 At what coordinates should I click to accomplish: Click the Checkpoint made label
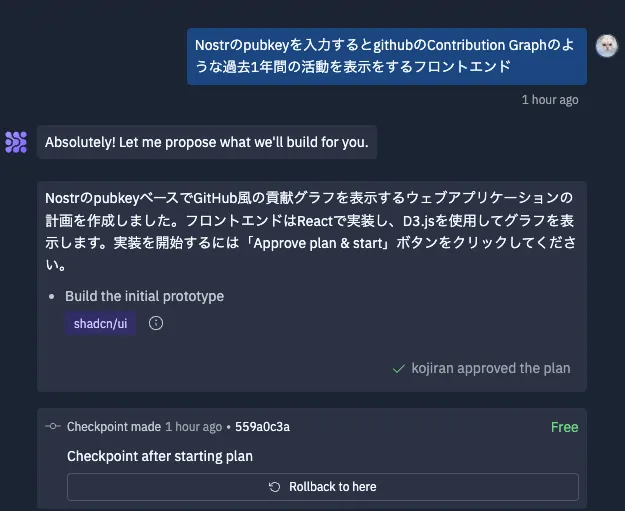point(113,427)
